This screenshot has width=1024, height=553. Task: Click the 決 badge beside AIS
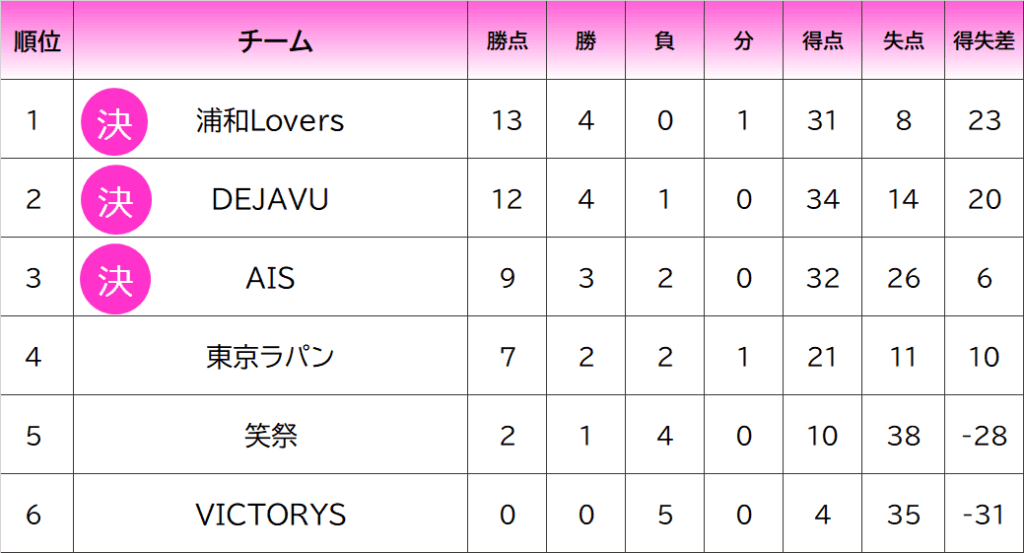point(115,279)
